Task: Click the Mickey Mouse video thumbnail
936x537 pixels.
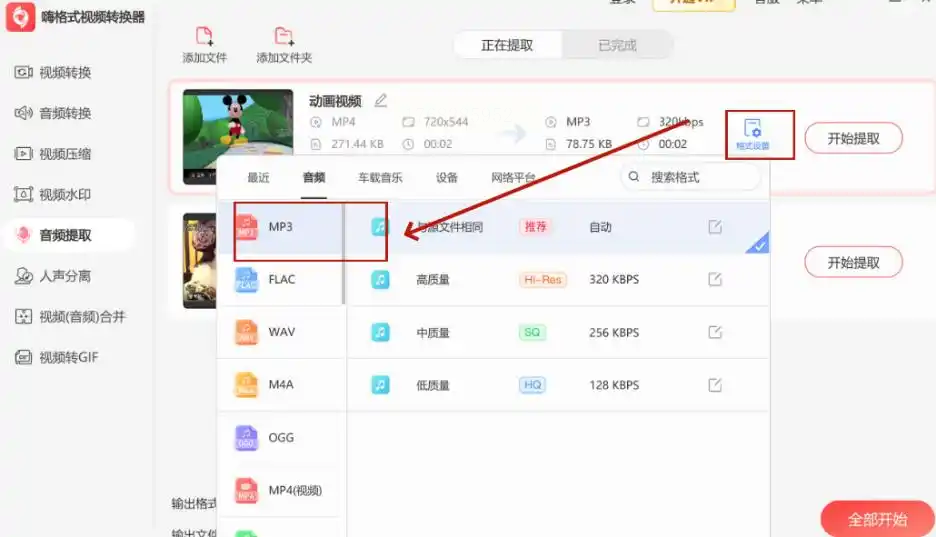Action: 238,137
